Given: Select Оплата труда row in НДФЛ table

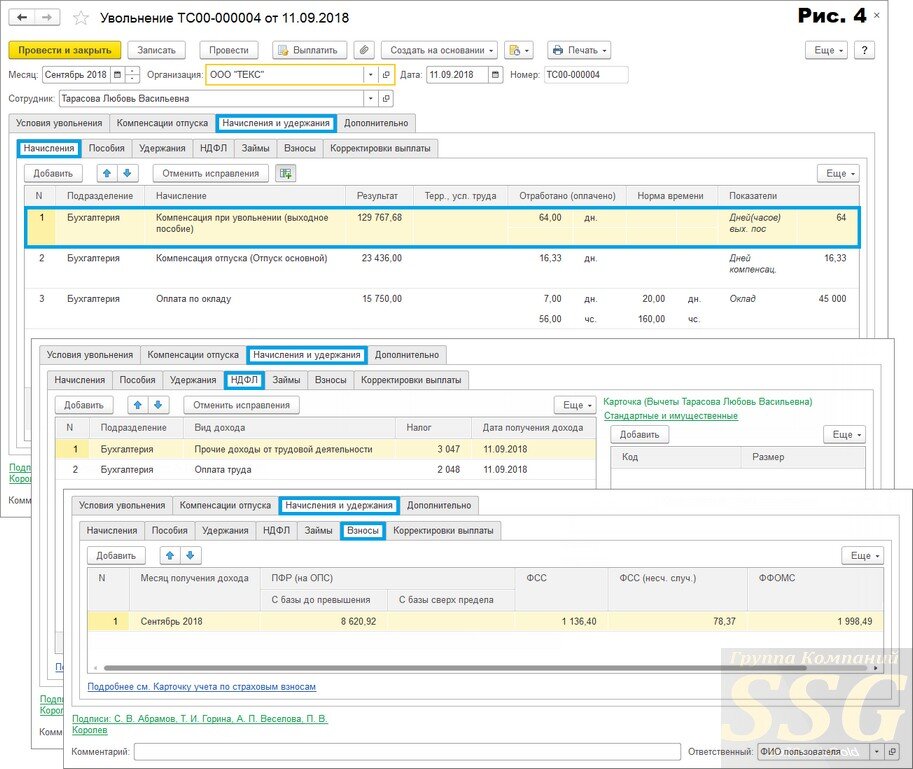Looking at the screenshot, I should point(325,469).
